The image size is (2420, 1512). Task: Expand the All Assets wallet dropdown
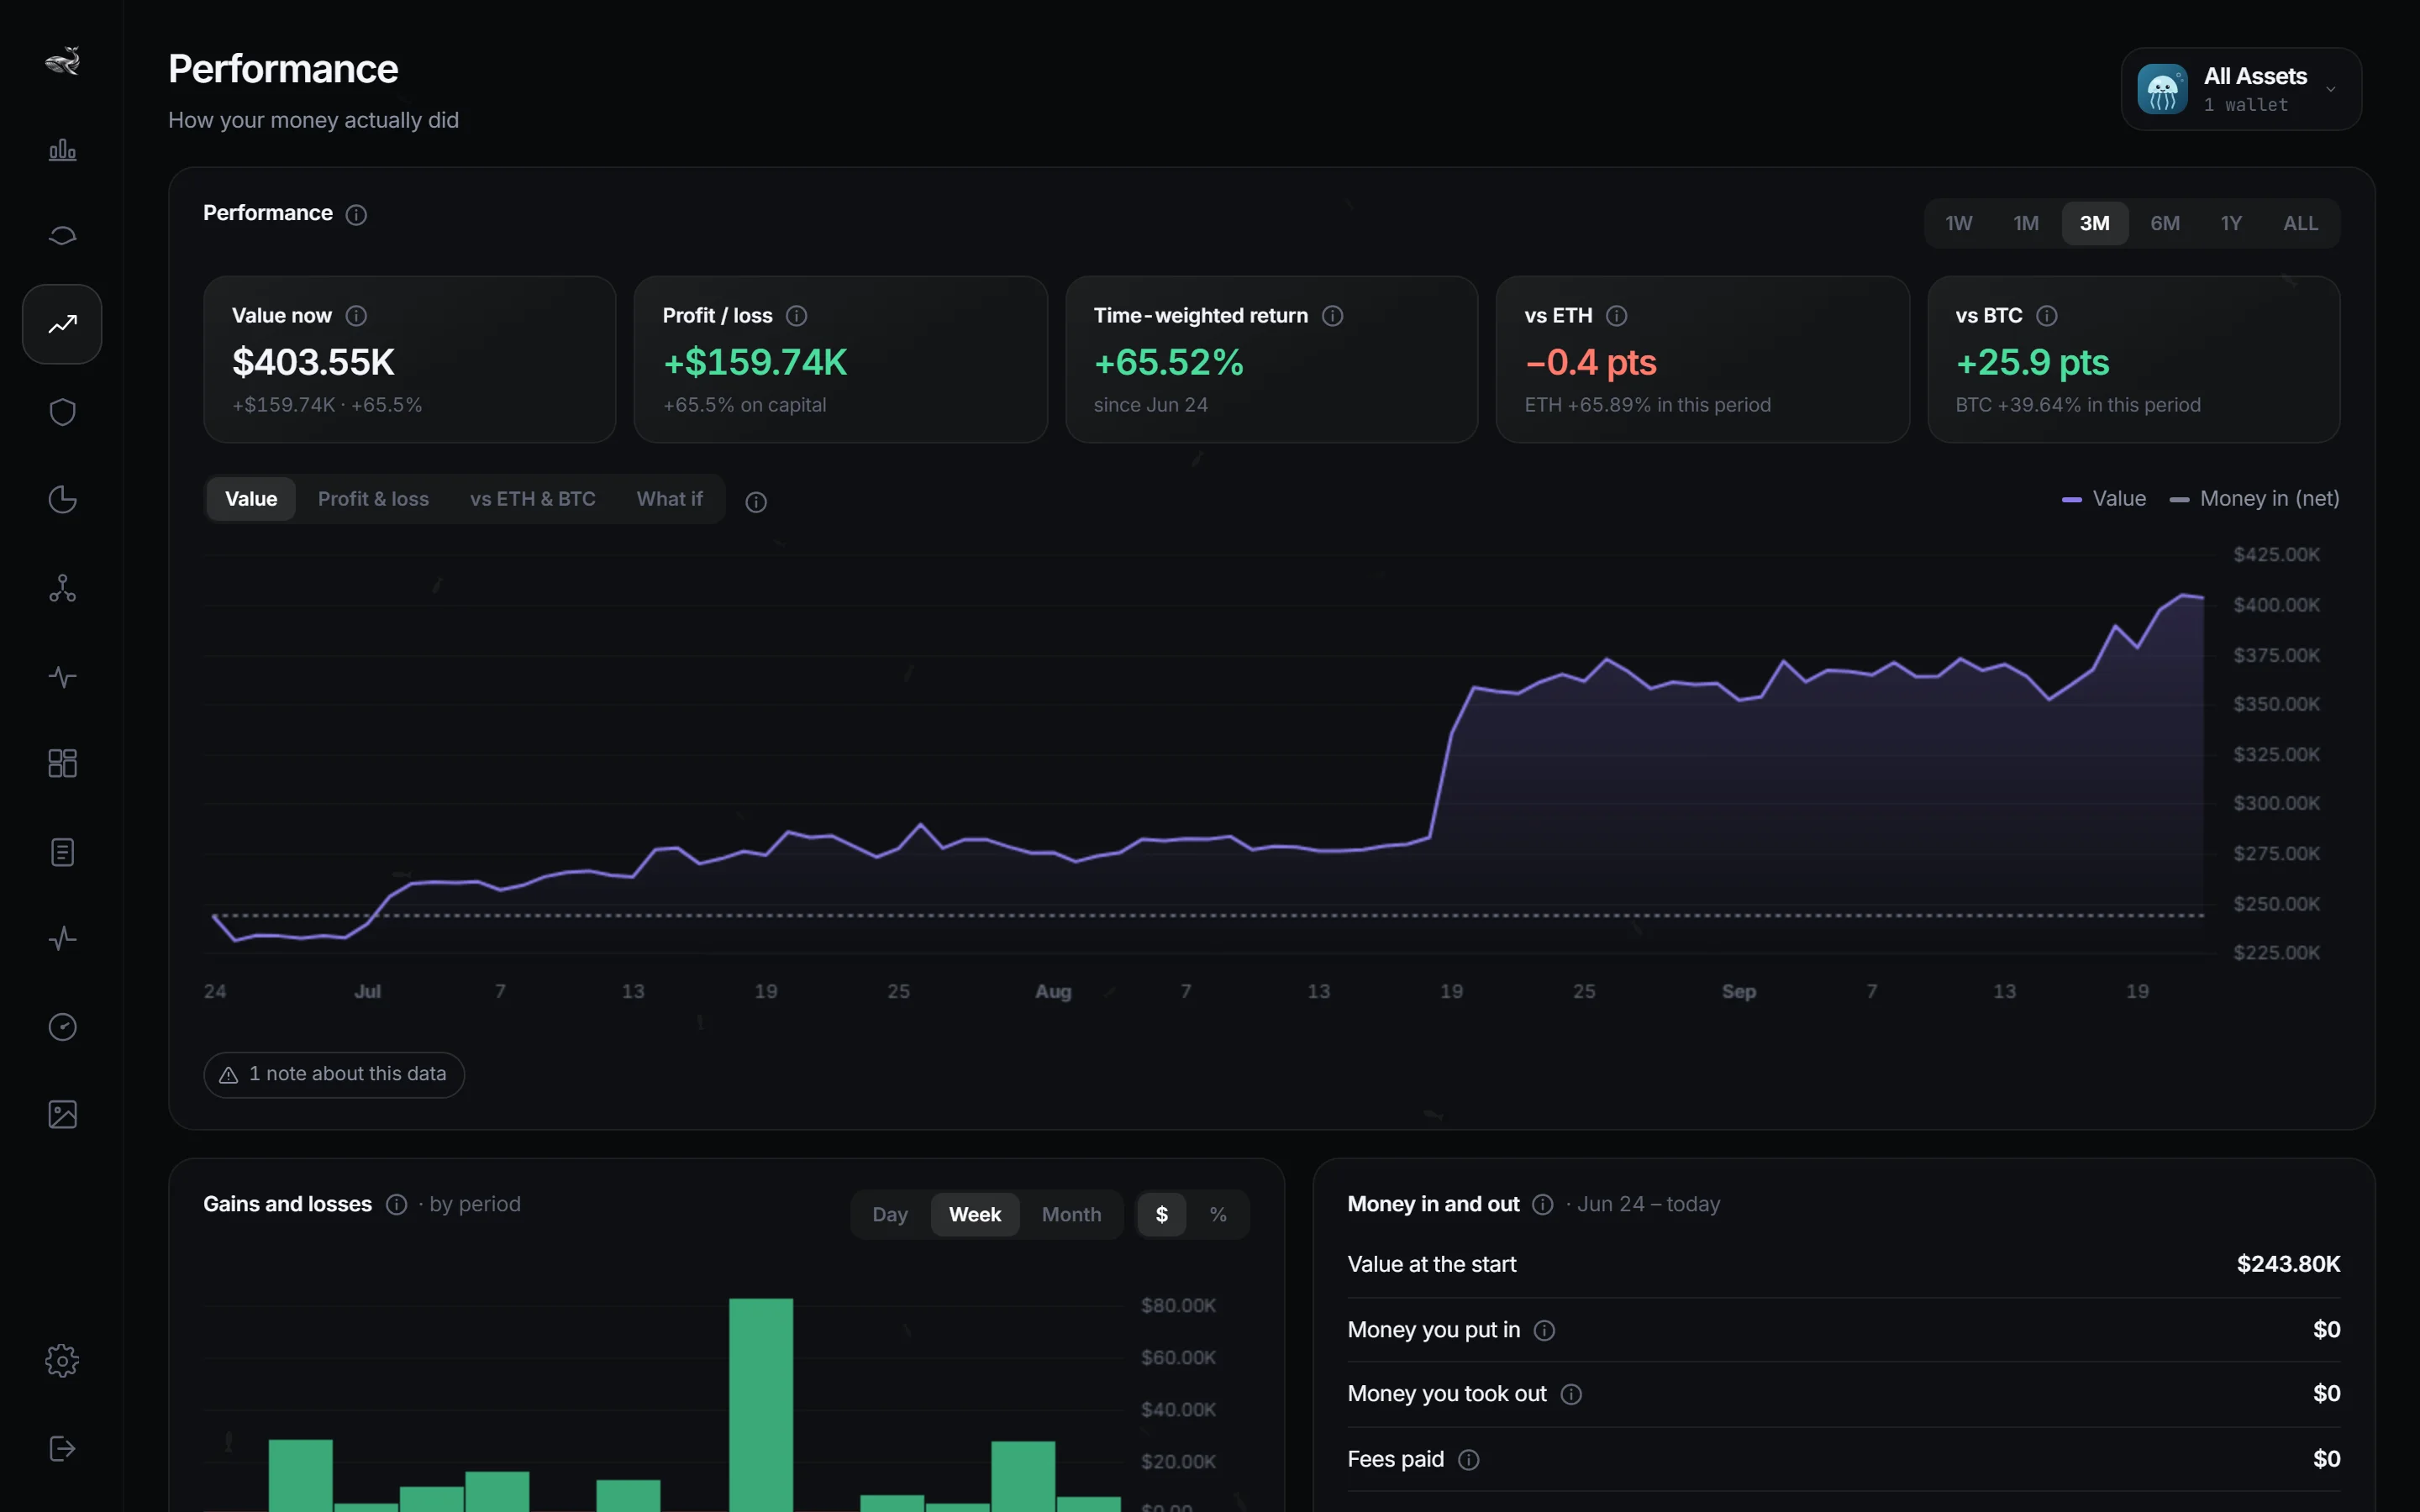pos(2241,89)
